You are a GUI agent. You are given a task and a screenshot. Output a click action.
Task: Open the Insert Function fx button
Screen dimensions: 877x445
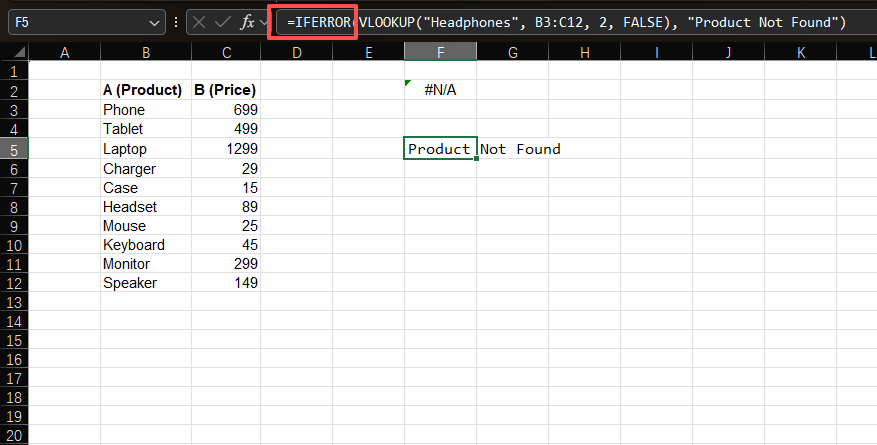coord(247,22)
